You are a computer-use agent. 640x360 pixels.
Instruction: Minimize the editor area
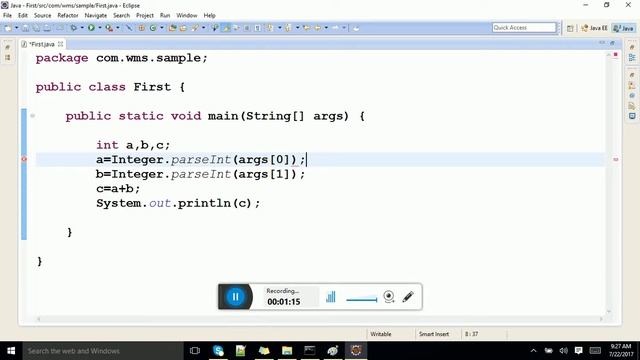[602, 42]
